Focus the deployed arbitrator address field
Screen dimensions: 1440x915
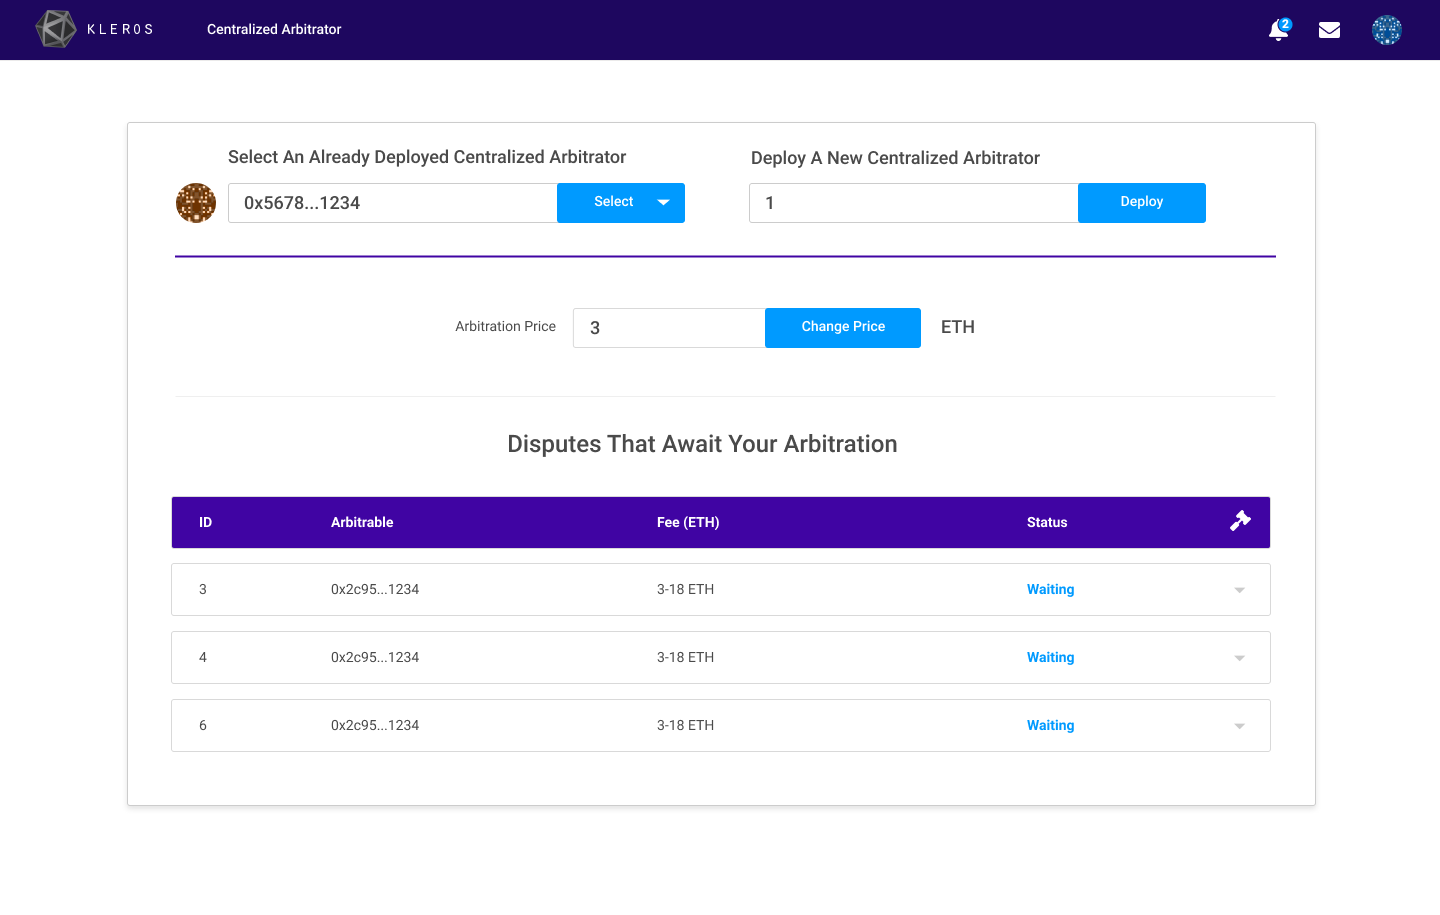[x=393, y=203]
